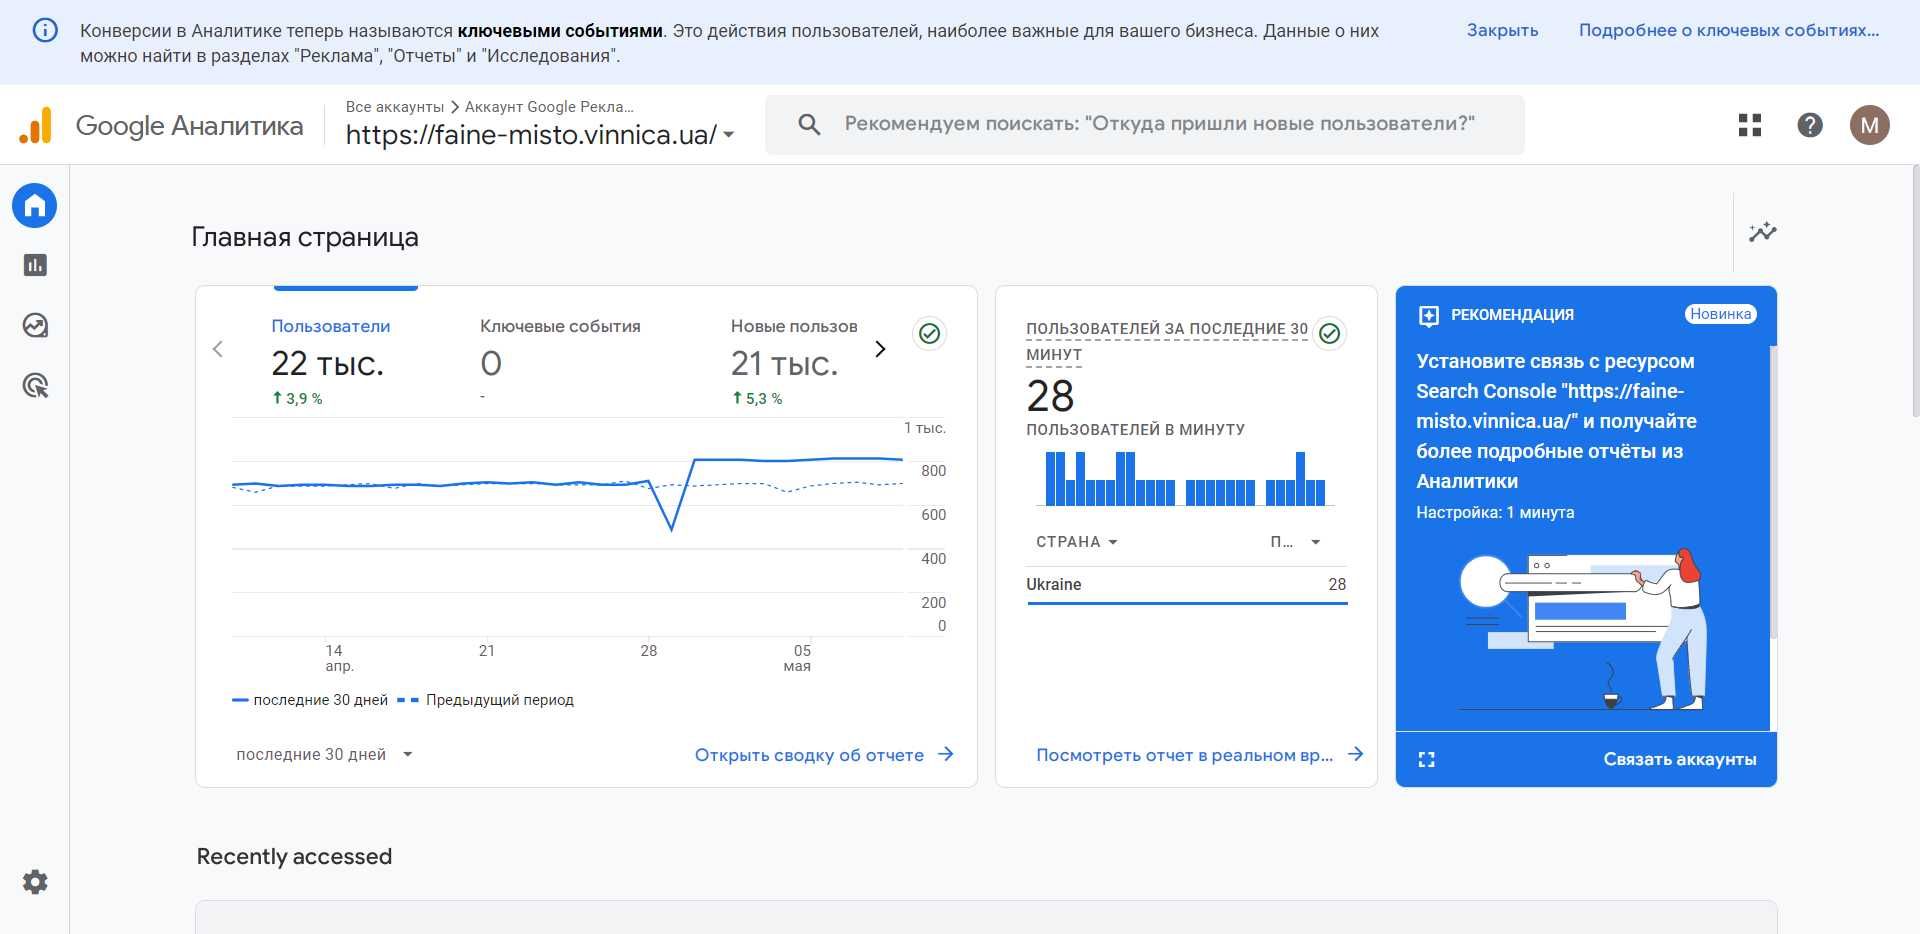This screenshot has height=934, width=1920.
Task: Click Посмотреть отчет в реальном времени link
Action: [x=1184, y=755]
